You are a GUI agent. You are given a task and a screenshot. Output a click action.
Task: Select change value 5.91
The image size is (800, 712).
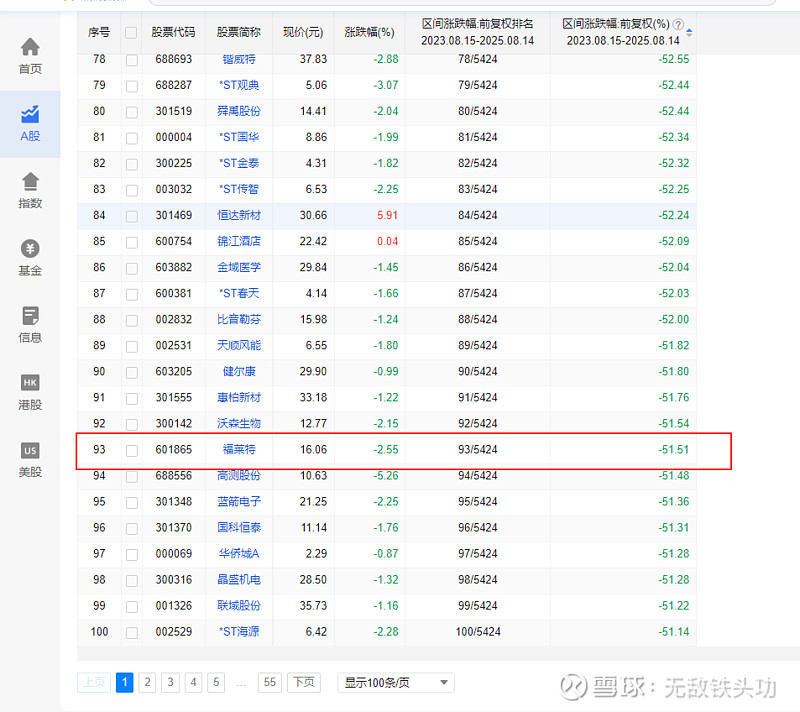click(x=387, y=215)
